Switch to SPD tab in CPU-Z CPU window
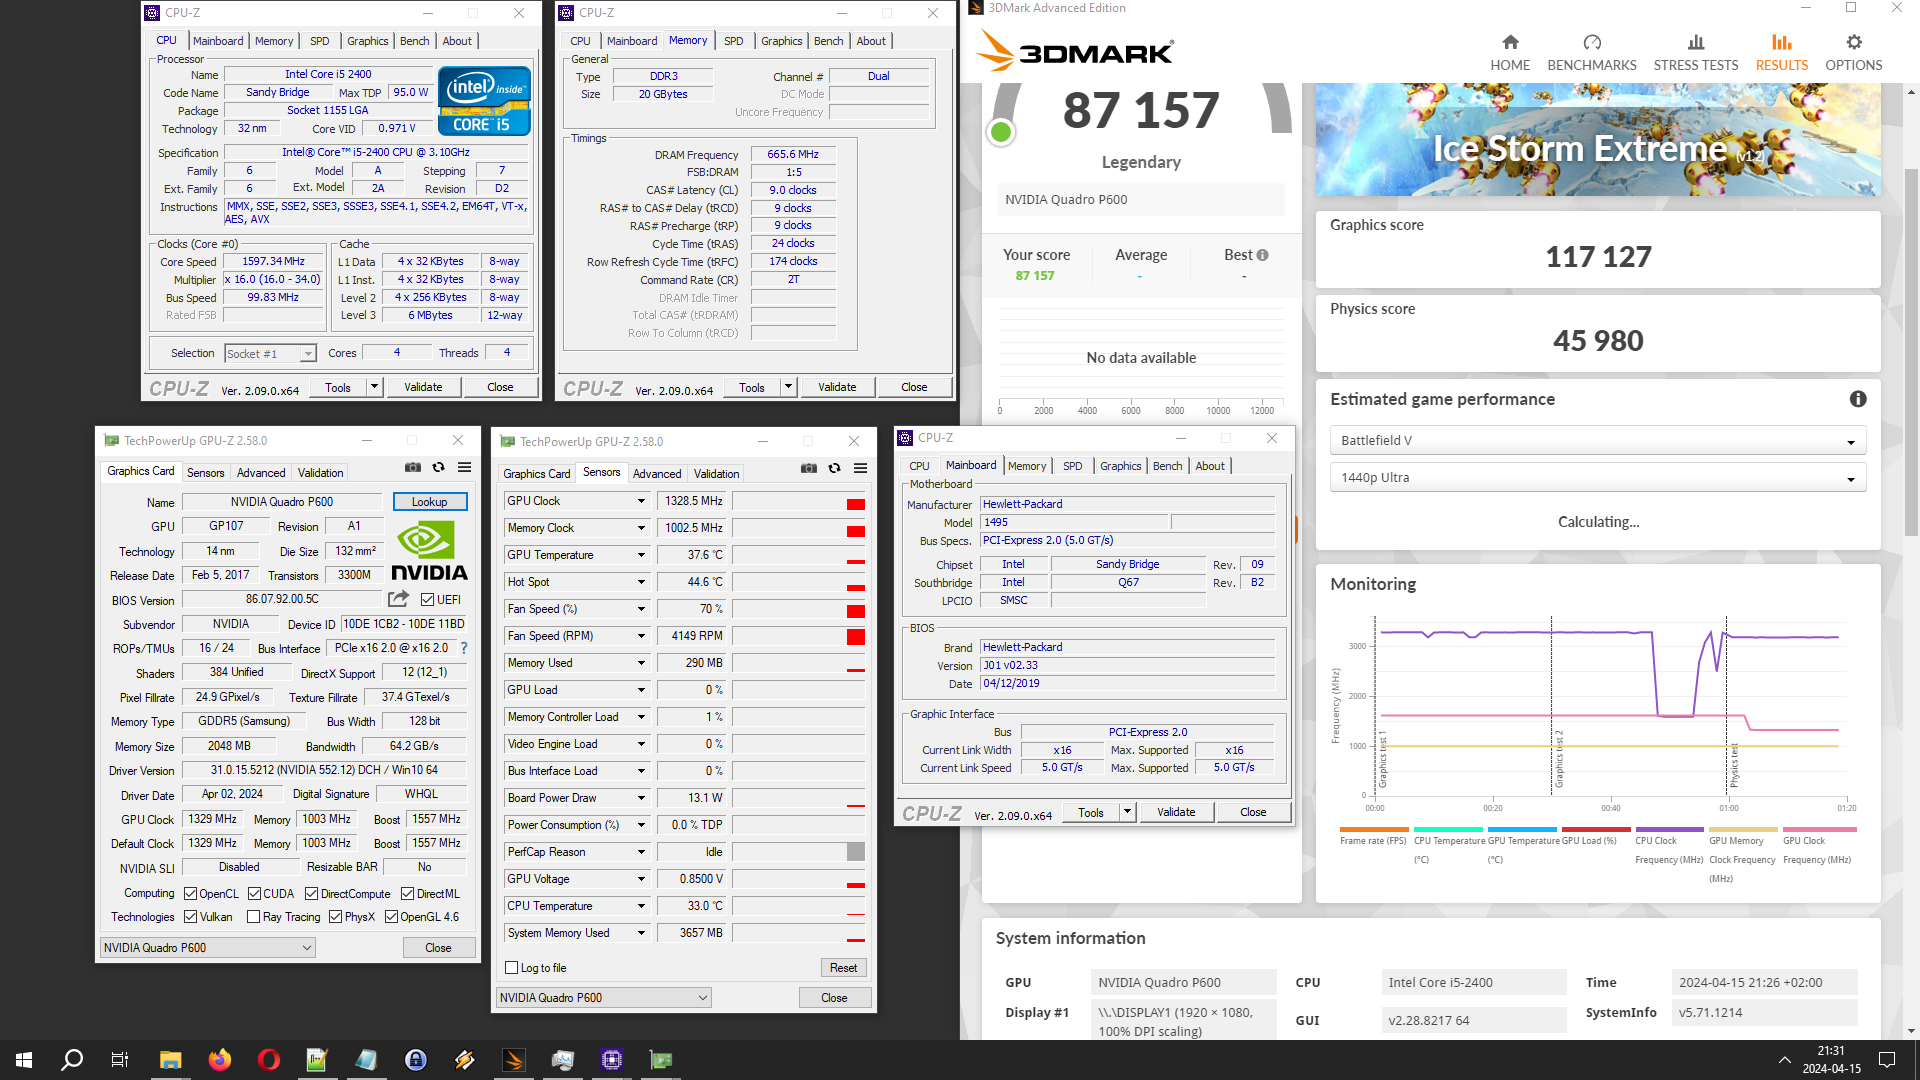This screenshot has width=1920, height=1080. 319,41
